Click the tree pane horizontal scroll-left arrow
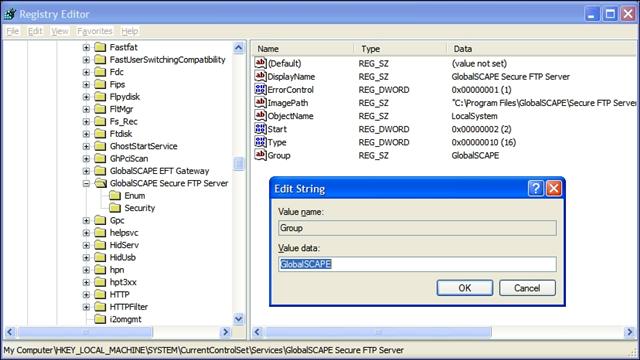640x360 pixels. click(10, 332)
